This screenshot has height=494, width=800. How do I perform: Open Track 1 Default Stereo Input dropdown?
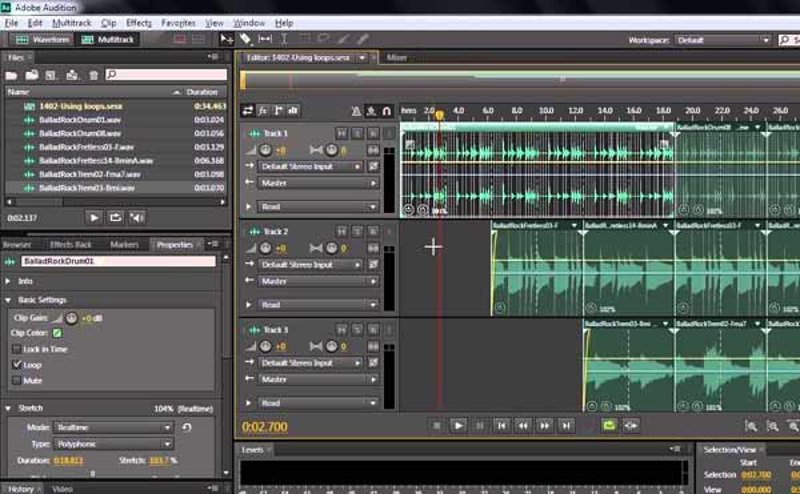pyautogui.click(x=311, y=166)
